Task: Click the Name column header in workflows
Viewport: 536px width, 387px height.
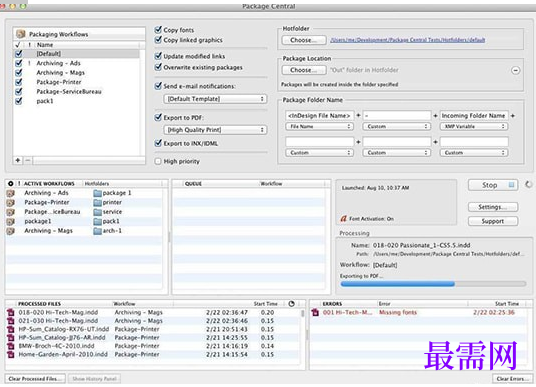Action: (45, 45)
